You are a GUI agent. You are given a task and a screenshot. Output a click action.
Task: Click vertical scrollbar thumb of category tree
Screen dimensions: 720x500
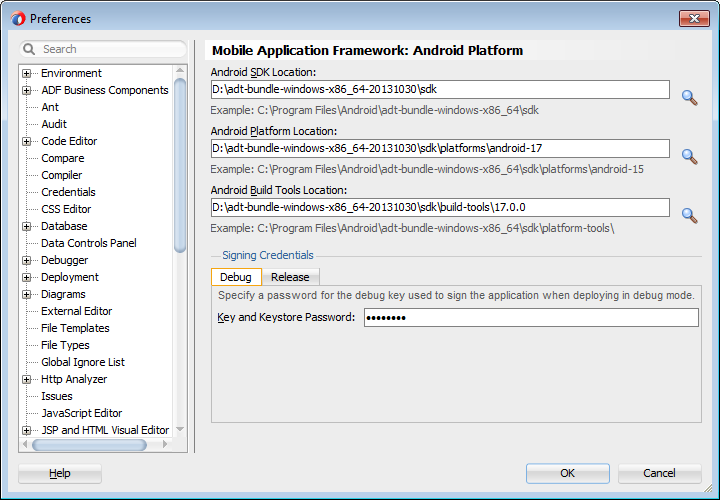click(x=180, y=165)
